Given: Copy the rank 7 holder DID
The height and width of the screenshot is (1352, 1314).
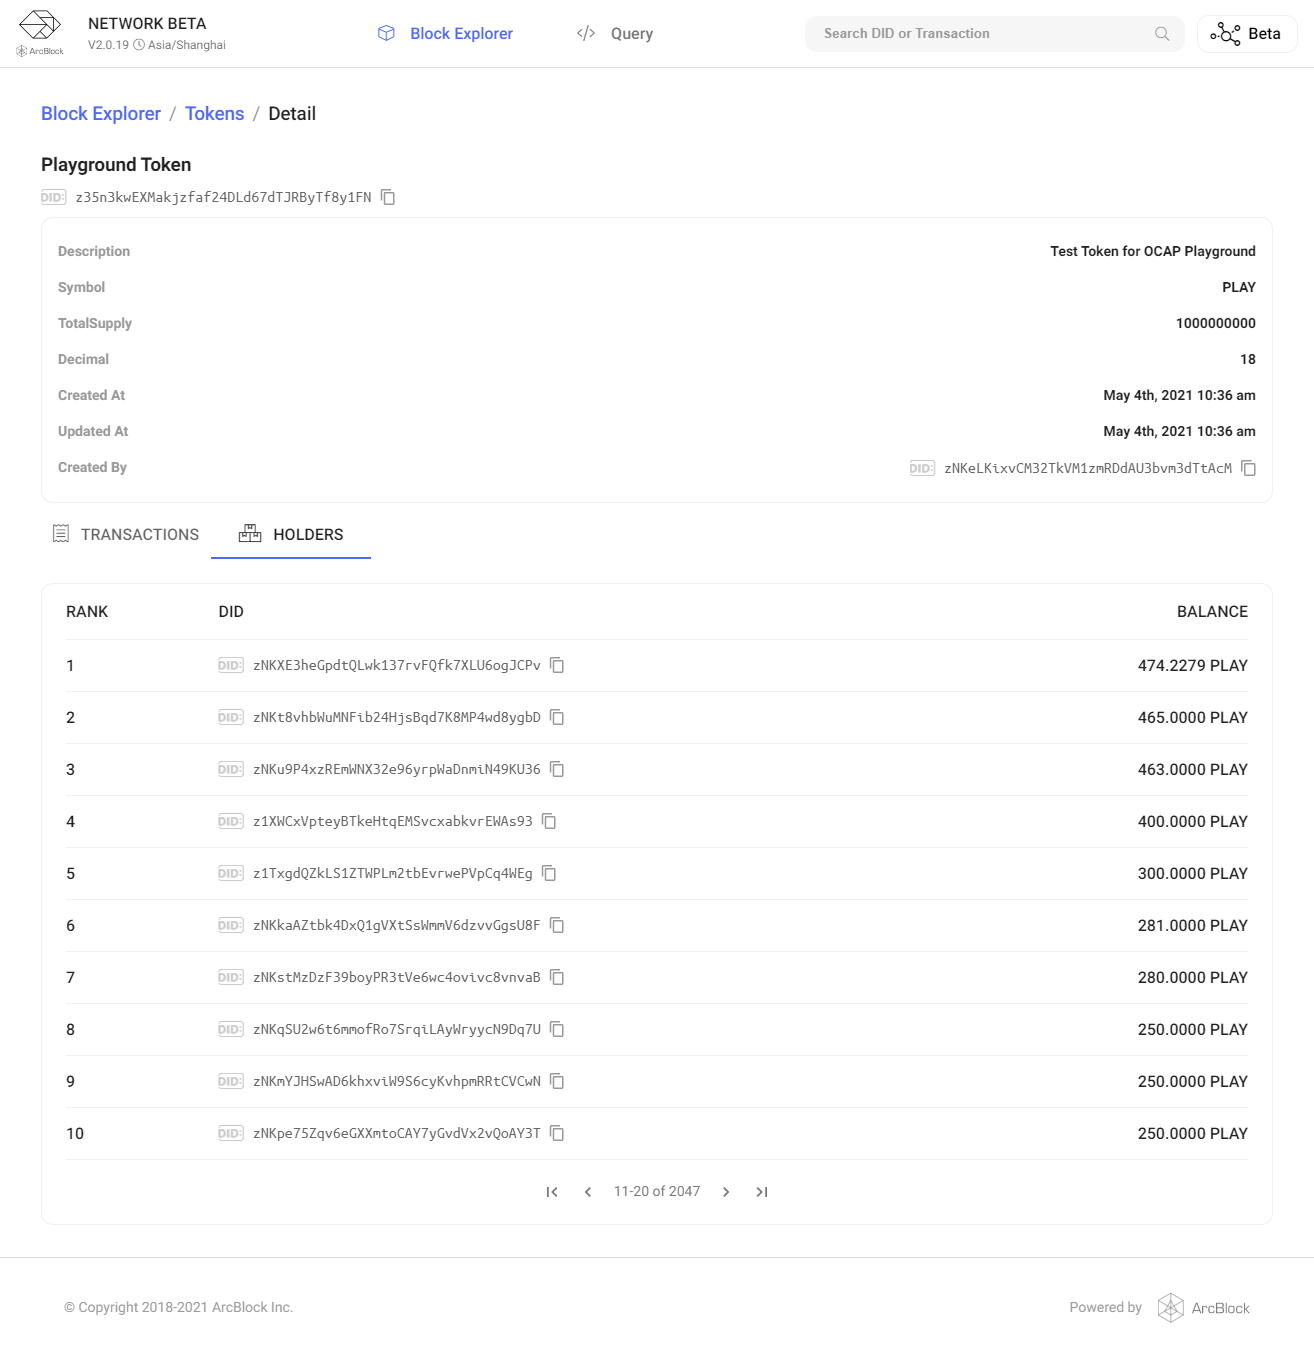Looking at the screenshot, I should point(557,978).
